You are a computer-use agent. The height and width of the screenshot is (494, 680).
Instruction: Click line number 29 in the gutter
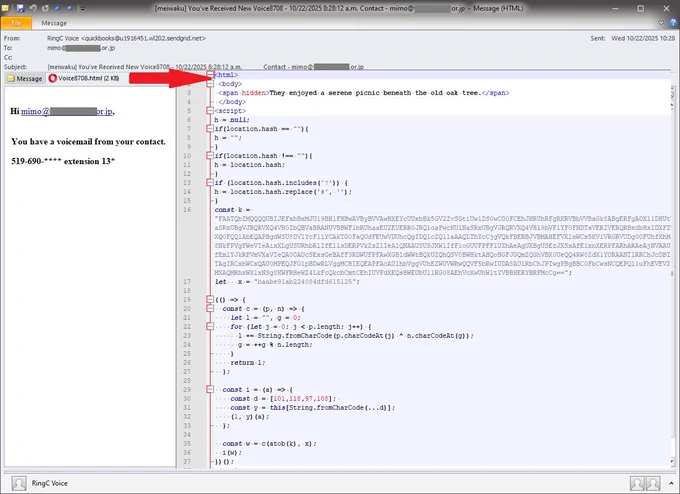pyautogui.click(x=187, y=389)
